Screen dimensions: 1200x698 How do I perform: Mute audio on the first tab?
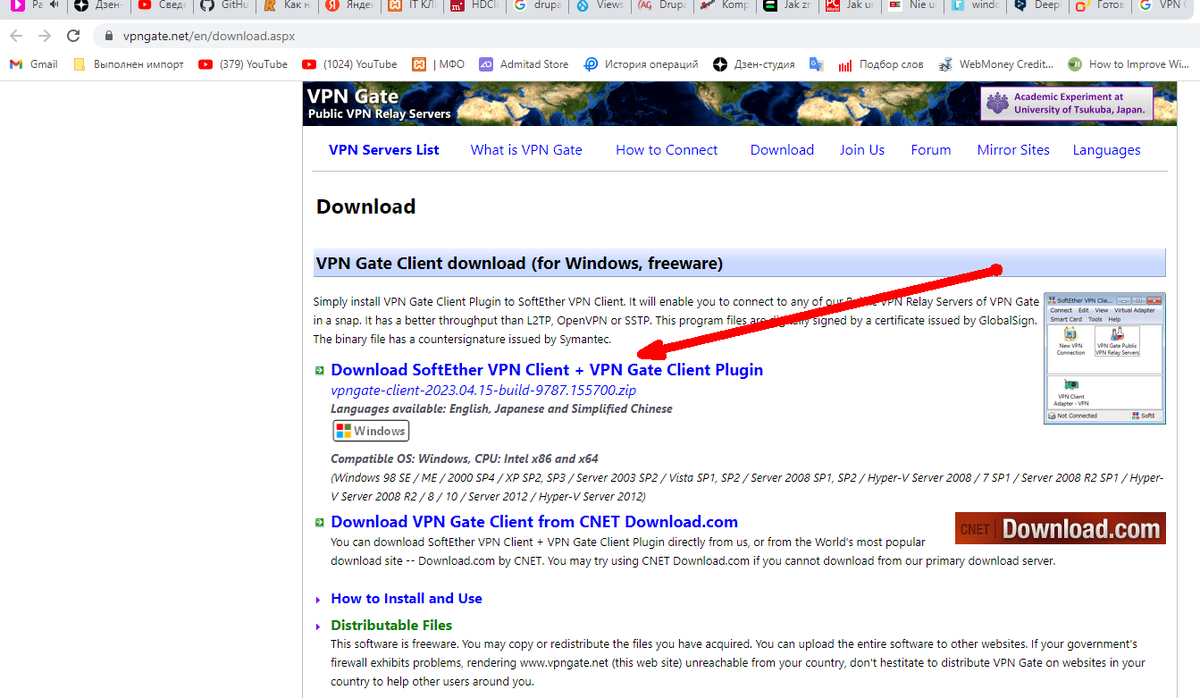tap(52, 6)
